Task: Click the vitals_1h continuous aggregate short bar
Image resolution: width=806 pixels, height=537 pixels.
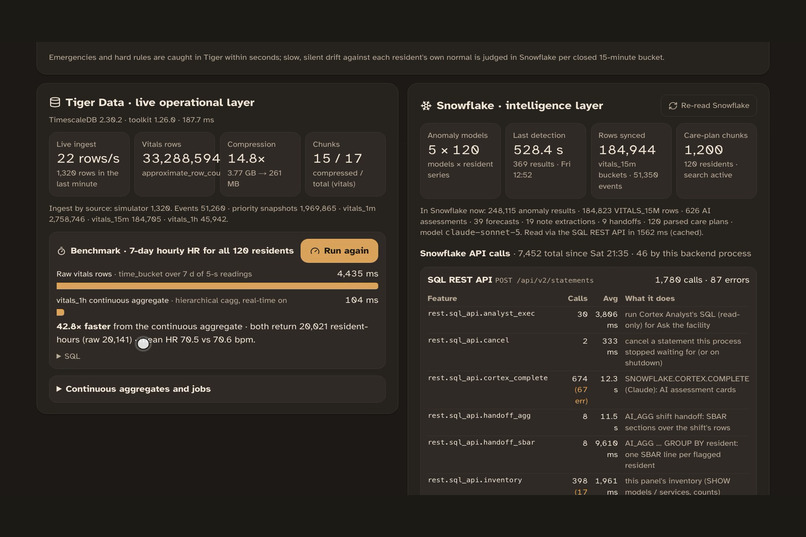Action: pyautogui.click(x=60, y=312)
